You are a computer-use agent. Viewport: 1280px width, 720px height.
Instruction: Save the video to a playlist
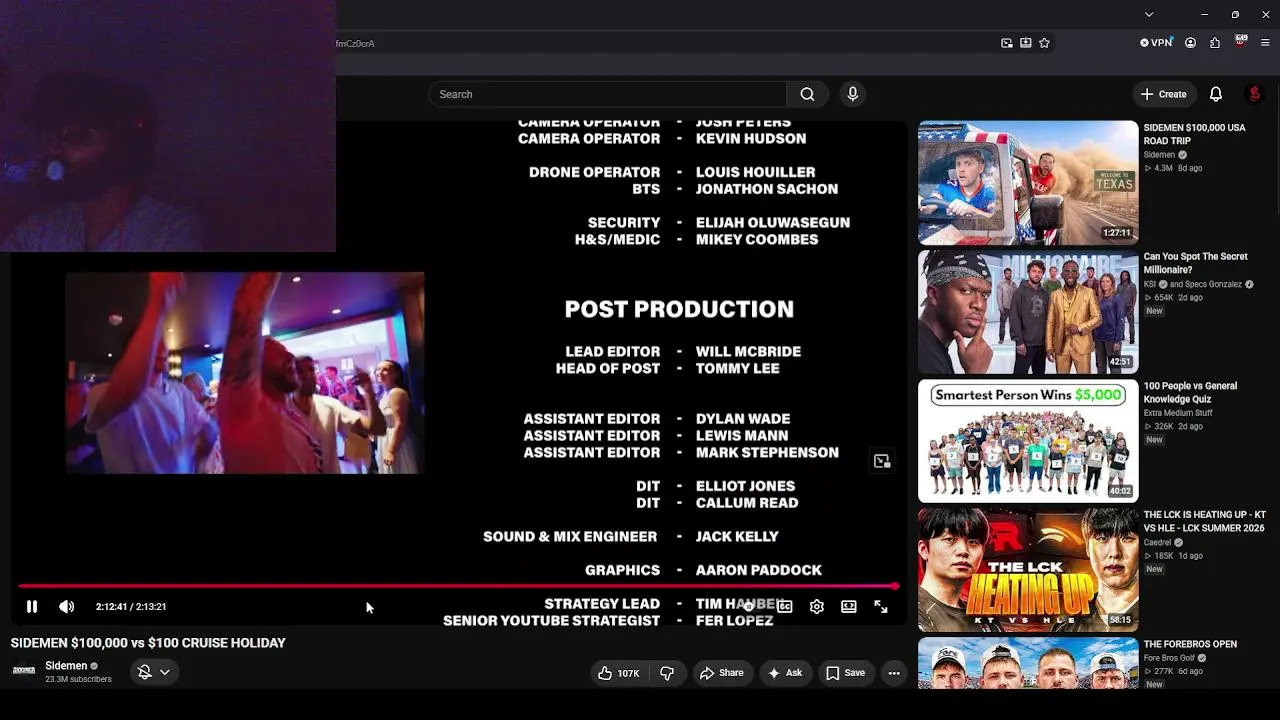845,673
